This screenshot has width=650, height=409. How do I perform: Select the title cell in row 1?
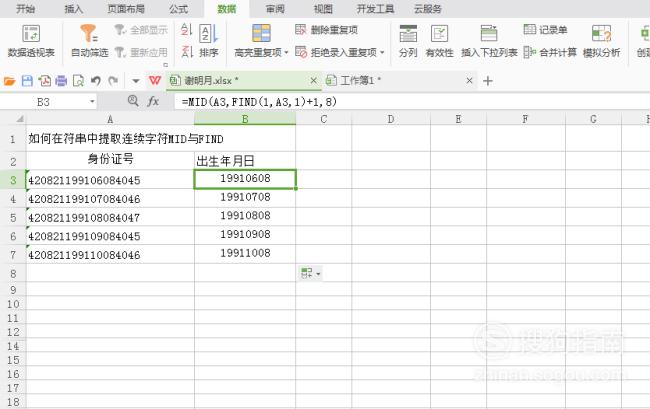tap(161, 138)
